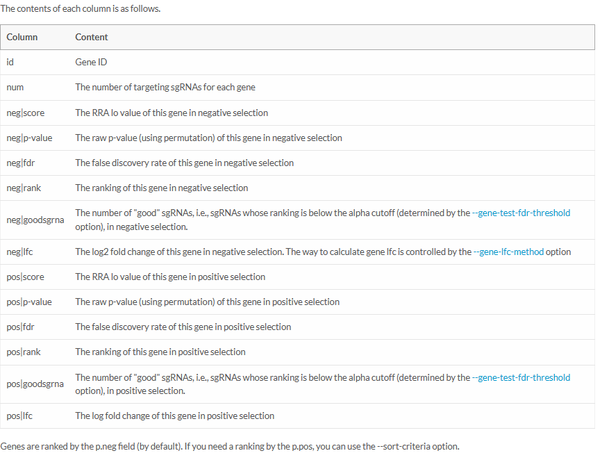Click the "pos|goodsgrna" row label
Screen dimensions: 600x460
click(34, 384)
